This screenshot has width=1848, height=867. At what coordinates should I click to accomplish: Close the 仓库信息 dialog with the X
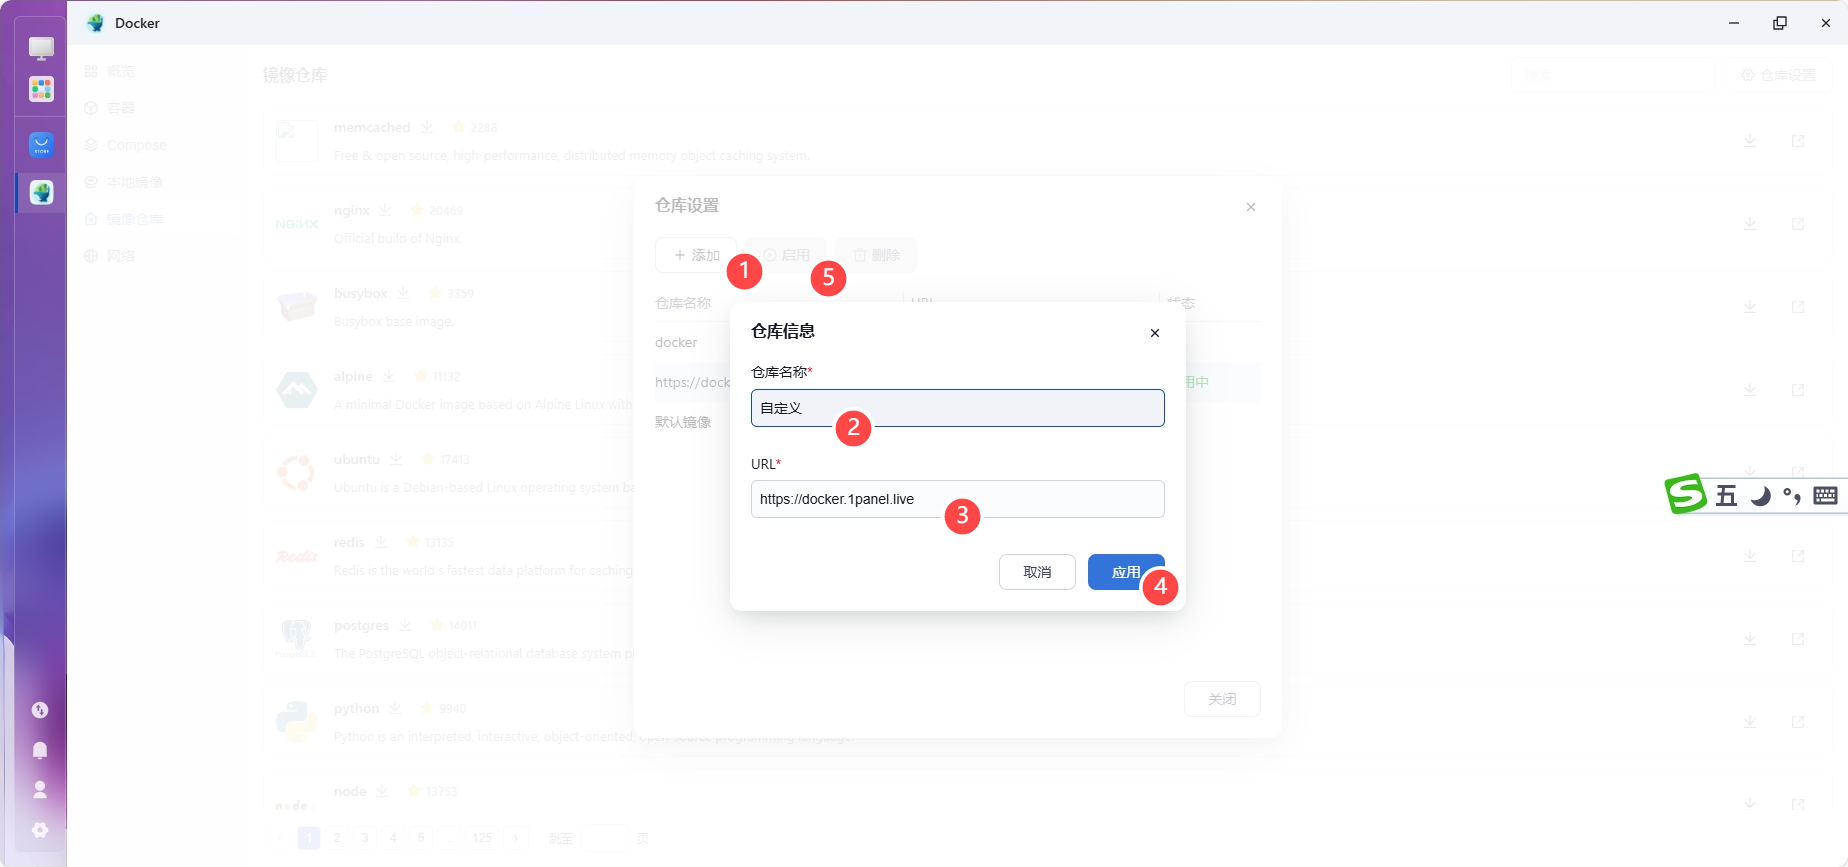click(x=1155, y=333)
